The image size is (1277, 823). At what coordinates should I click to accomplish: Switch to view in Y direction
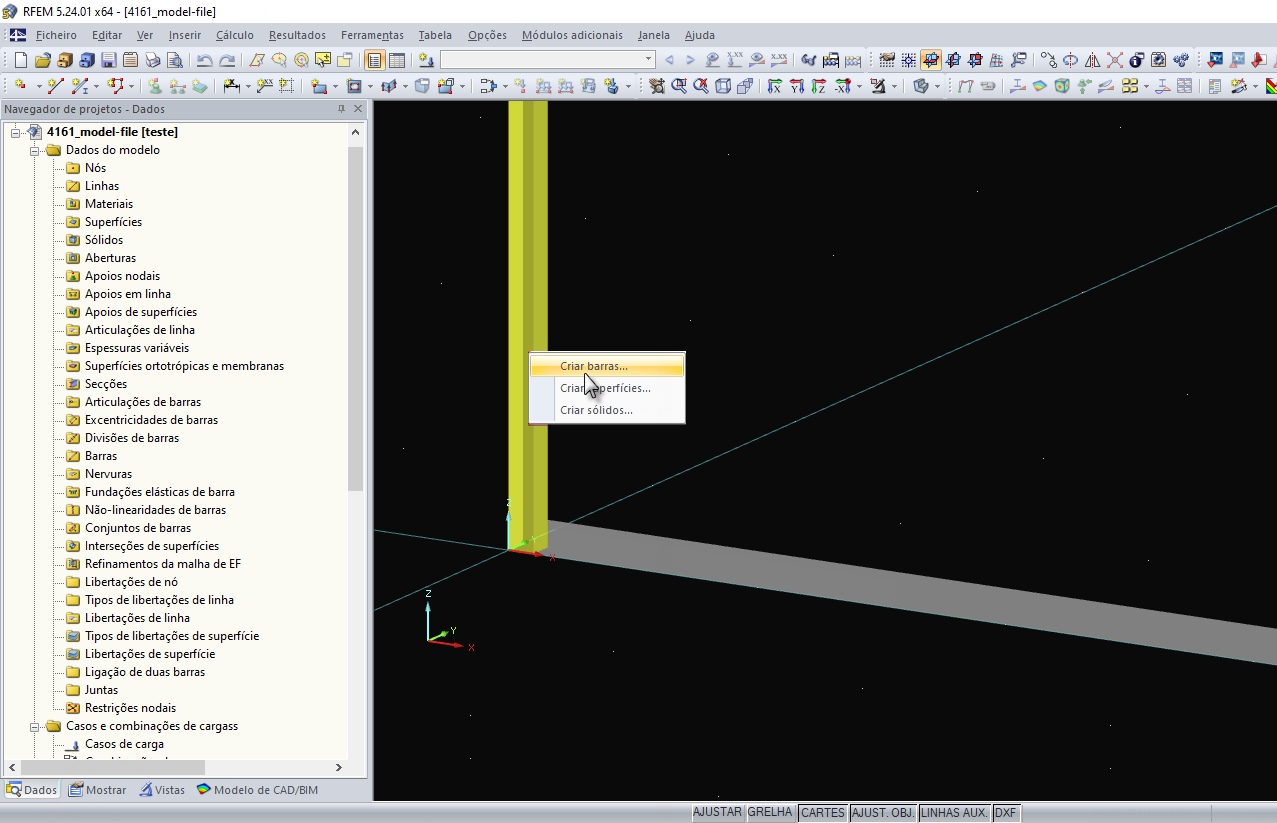(x=797, y=86)
